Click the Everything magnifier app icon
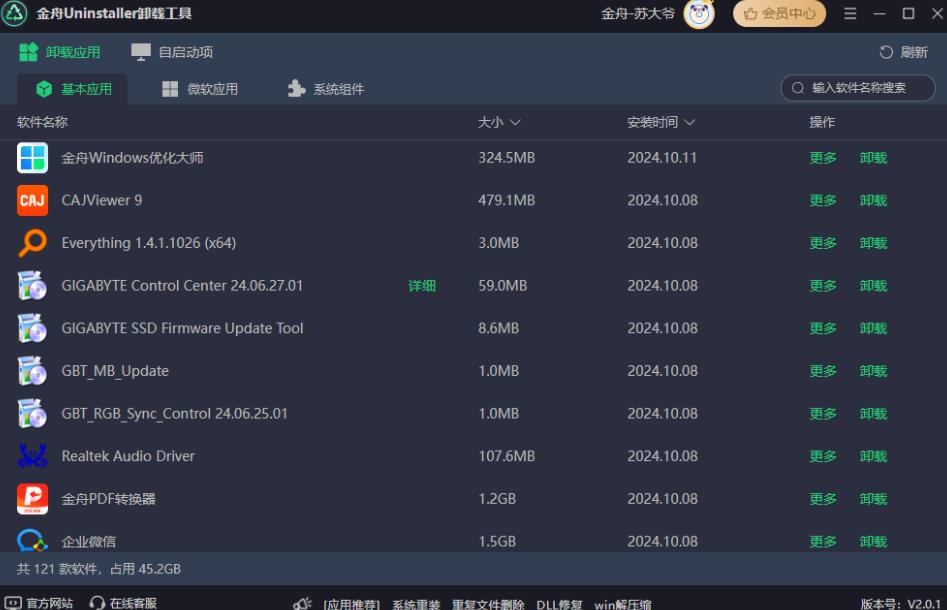947x610 pixels. (32, 243)
